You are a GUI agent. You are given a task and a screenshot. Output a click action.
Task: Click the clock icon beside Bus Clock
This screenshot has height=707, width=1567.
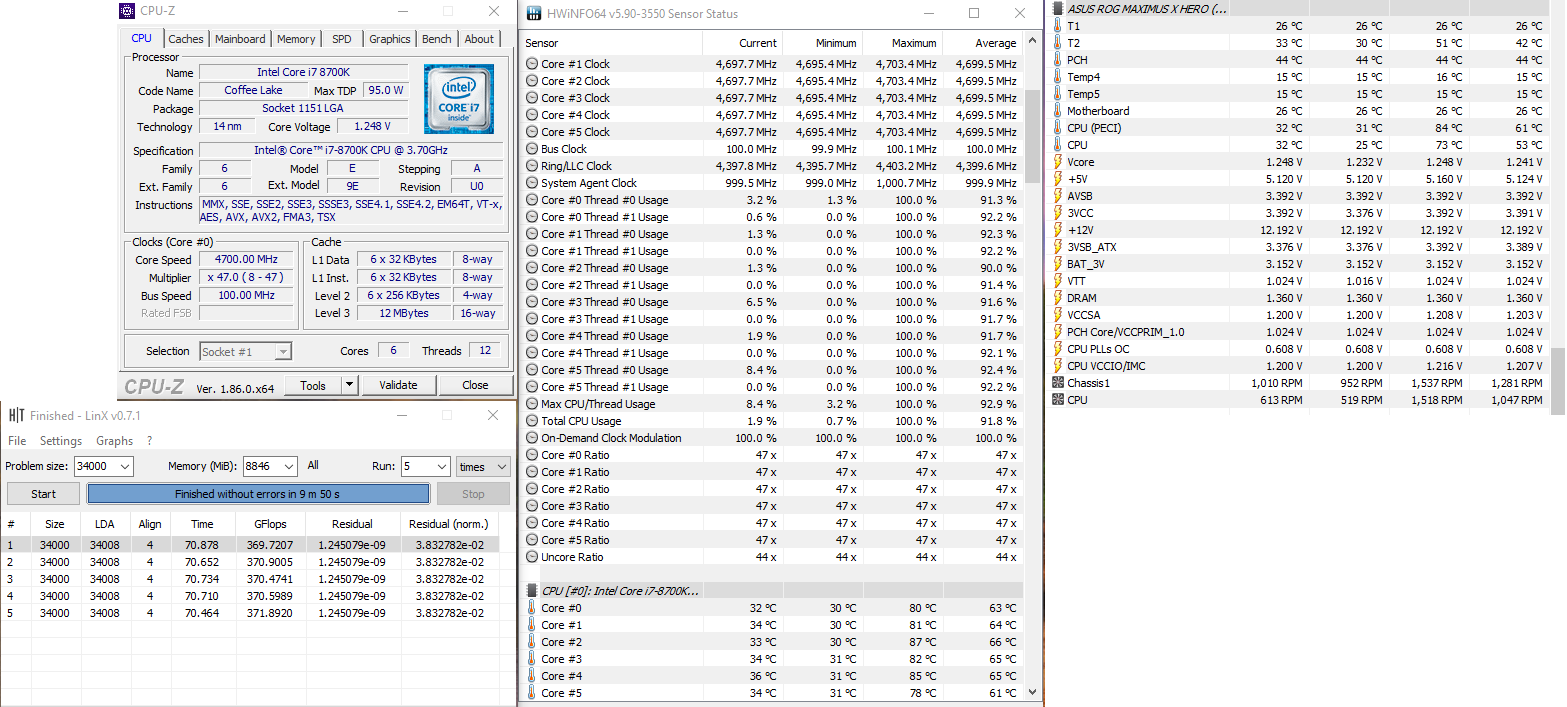click(x=532, y=149)
